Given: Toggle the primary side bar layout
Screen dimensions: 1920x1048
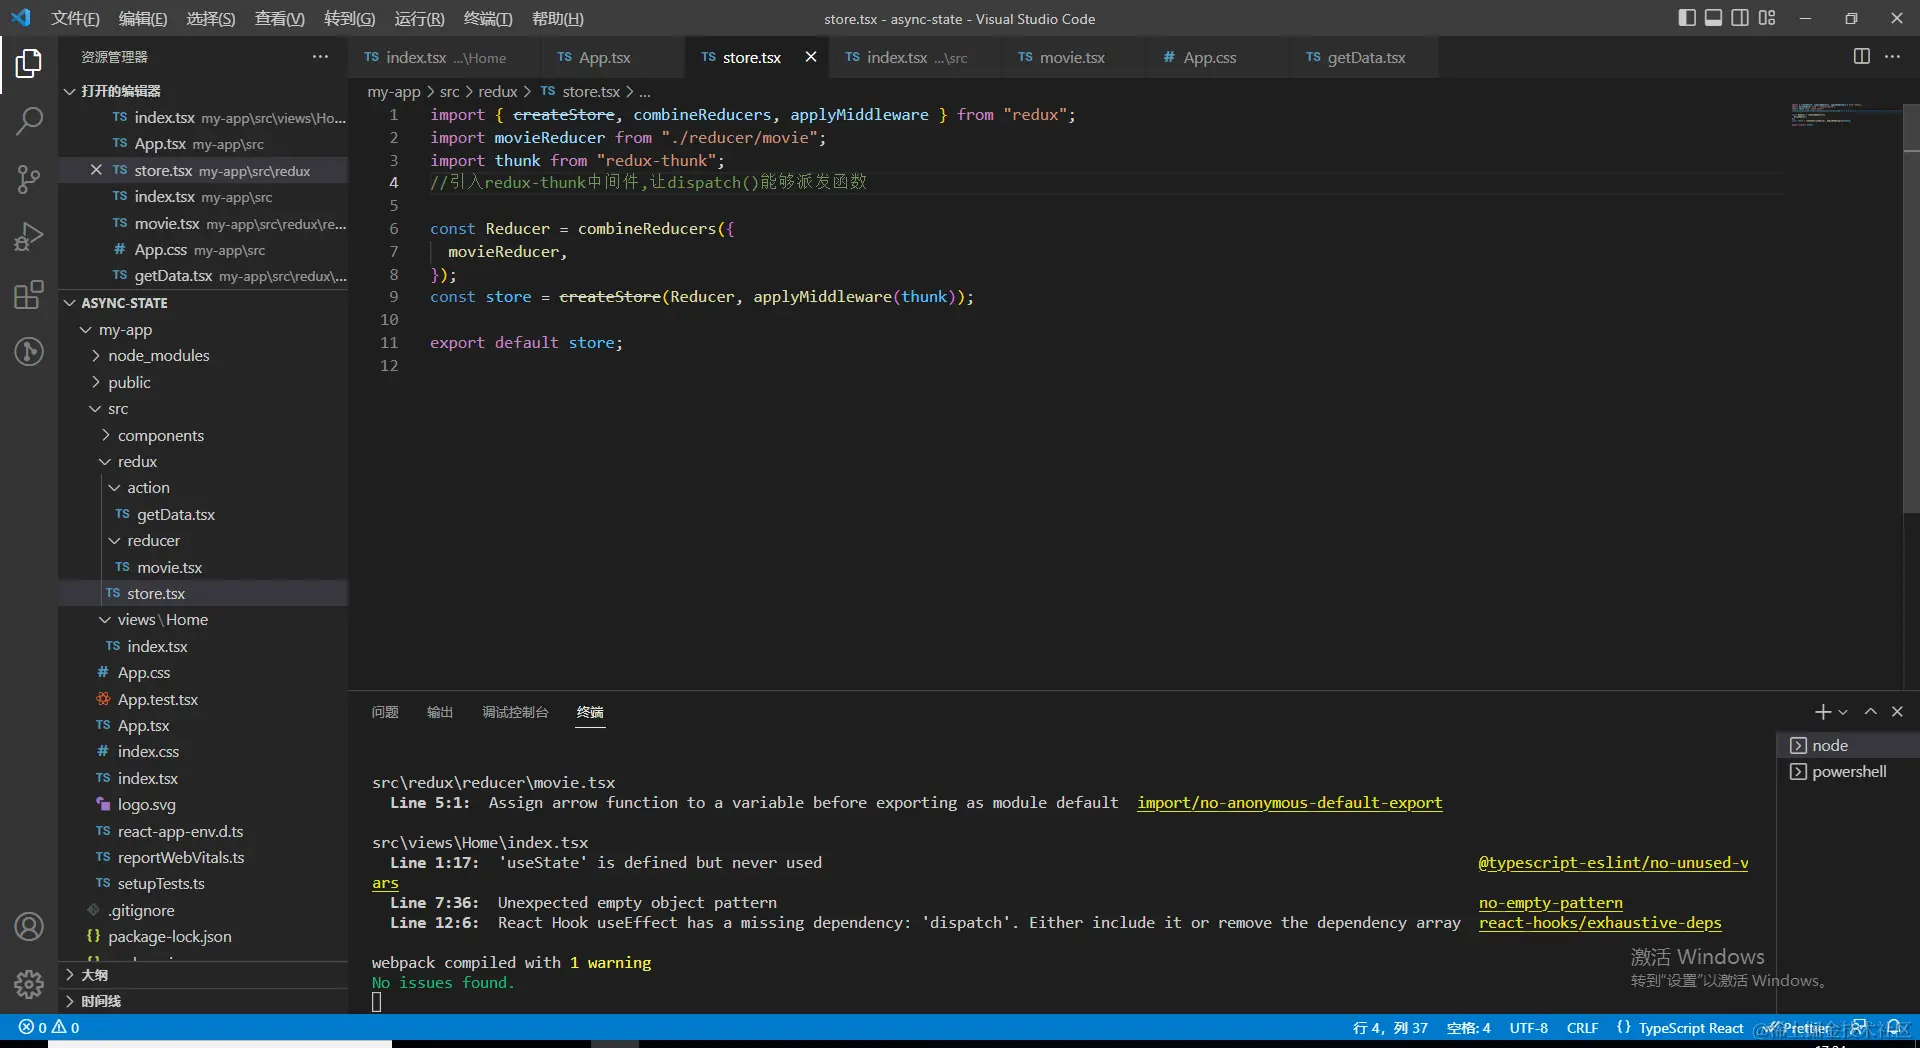Looking at the screenshot, I should coord(1687,18).
